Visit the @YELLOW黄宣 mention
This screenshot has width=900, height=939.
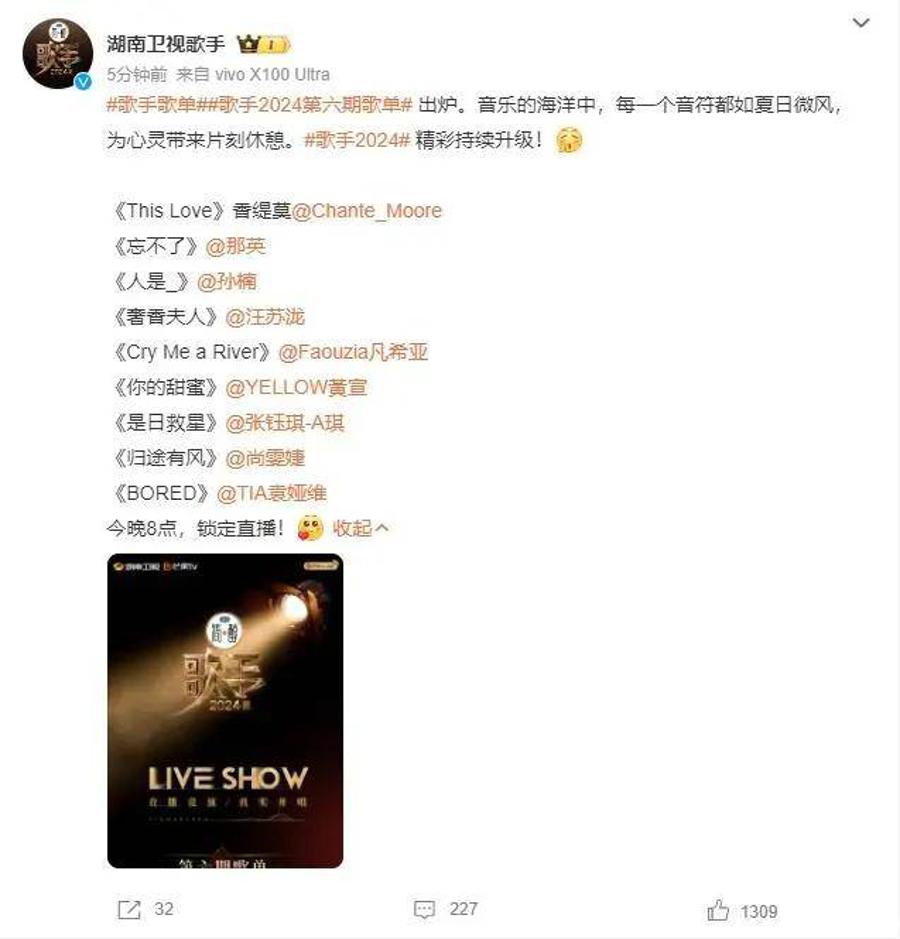click(296, 387)
